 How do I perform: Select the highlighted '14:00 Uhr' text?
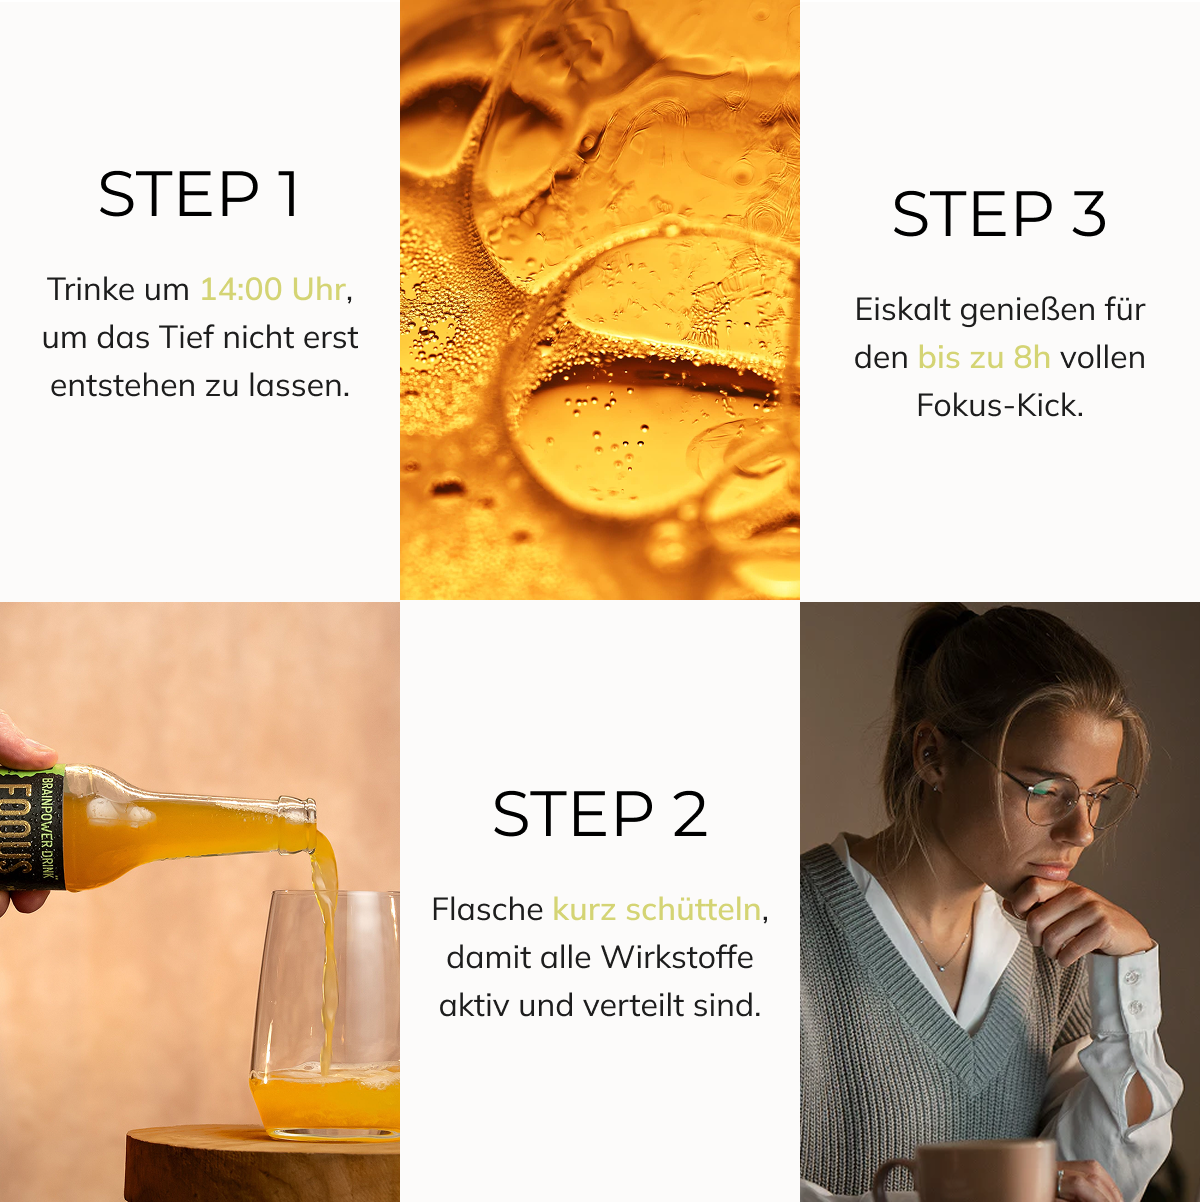pyautogui.click(x=273, y=289)
